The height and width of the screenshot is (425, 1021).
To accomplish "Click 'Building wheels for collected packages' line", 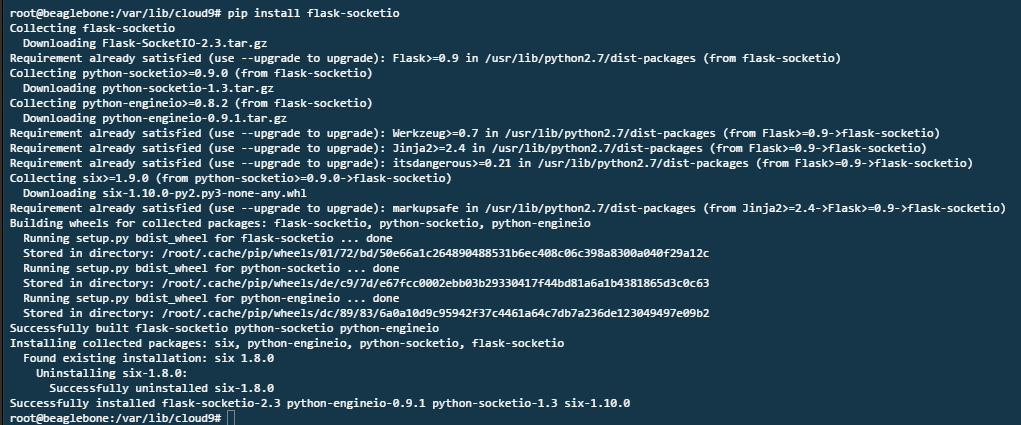I will (x=300, y=223).
